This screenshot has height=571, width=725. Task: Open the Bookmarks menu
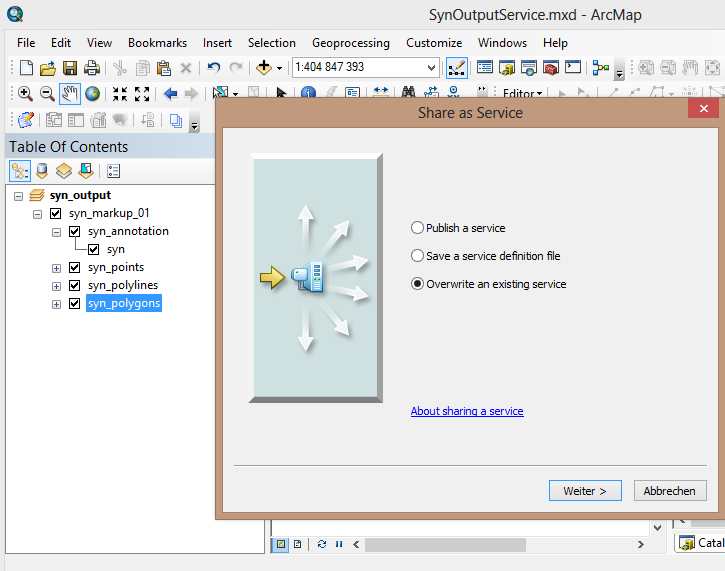pyautogui.click(x=157, y=43)
